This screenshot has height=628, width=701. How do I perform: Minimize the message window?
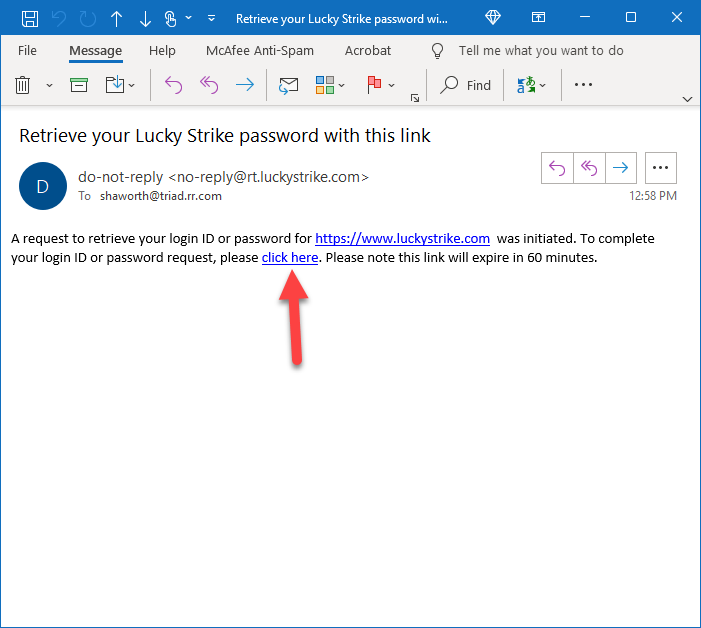point(585,17)
